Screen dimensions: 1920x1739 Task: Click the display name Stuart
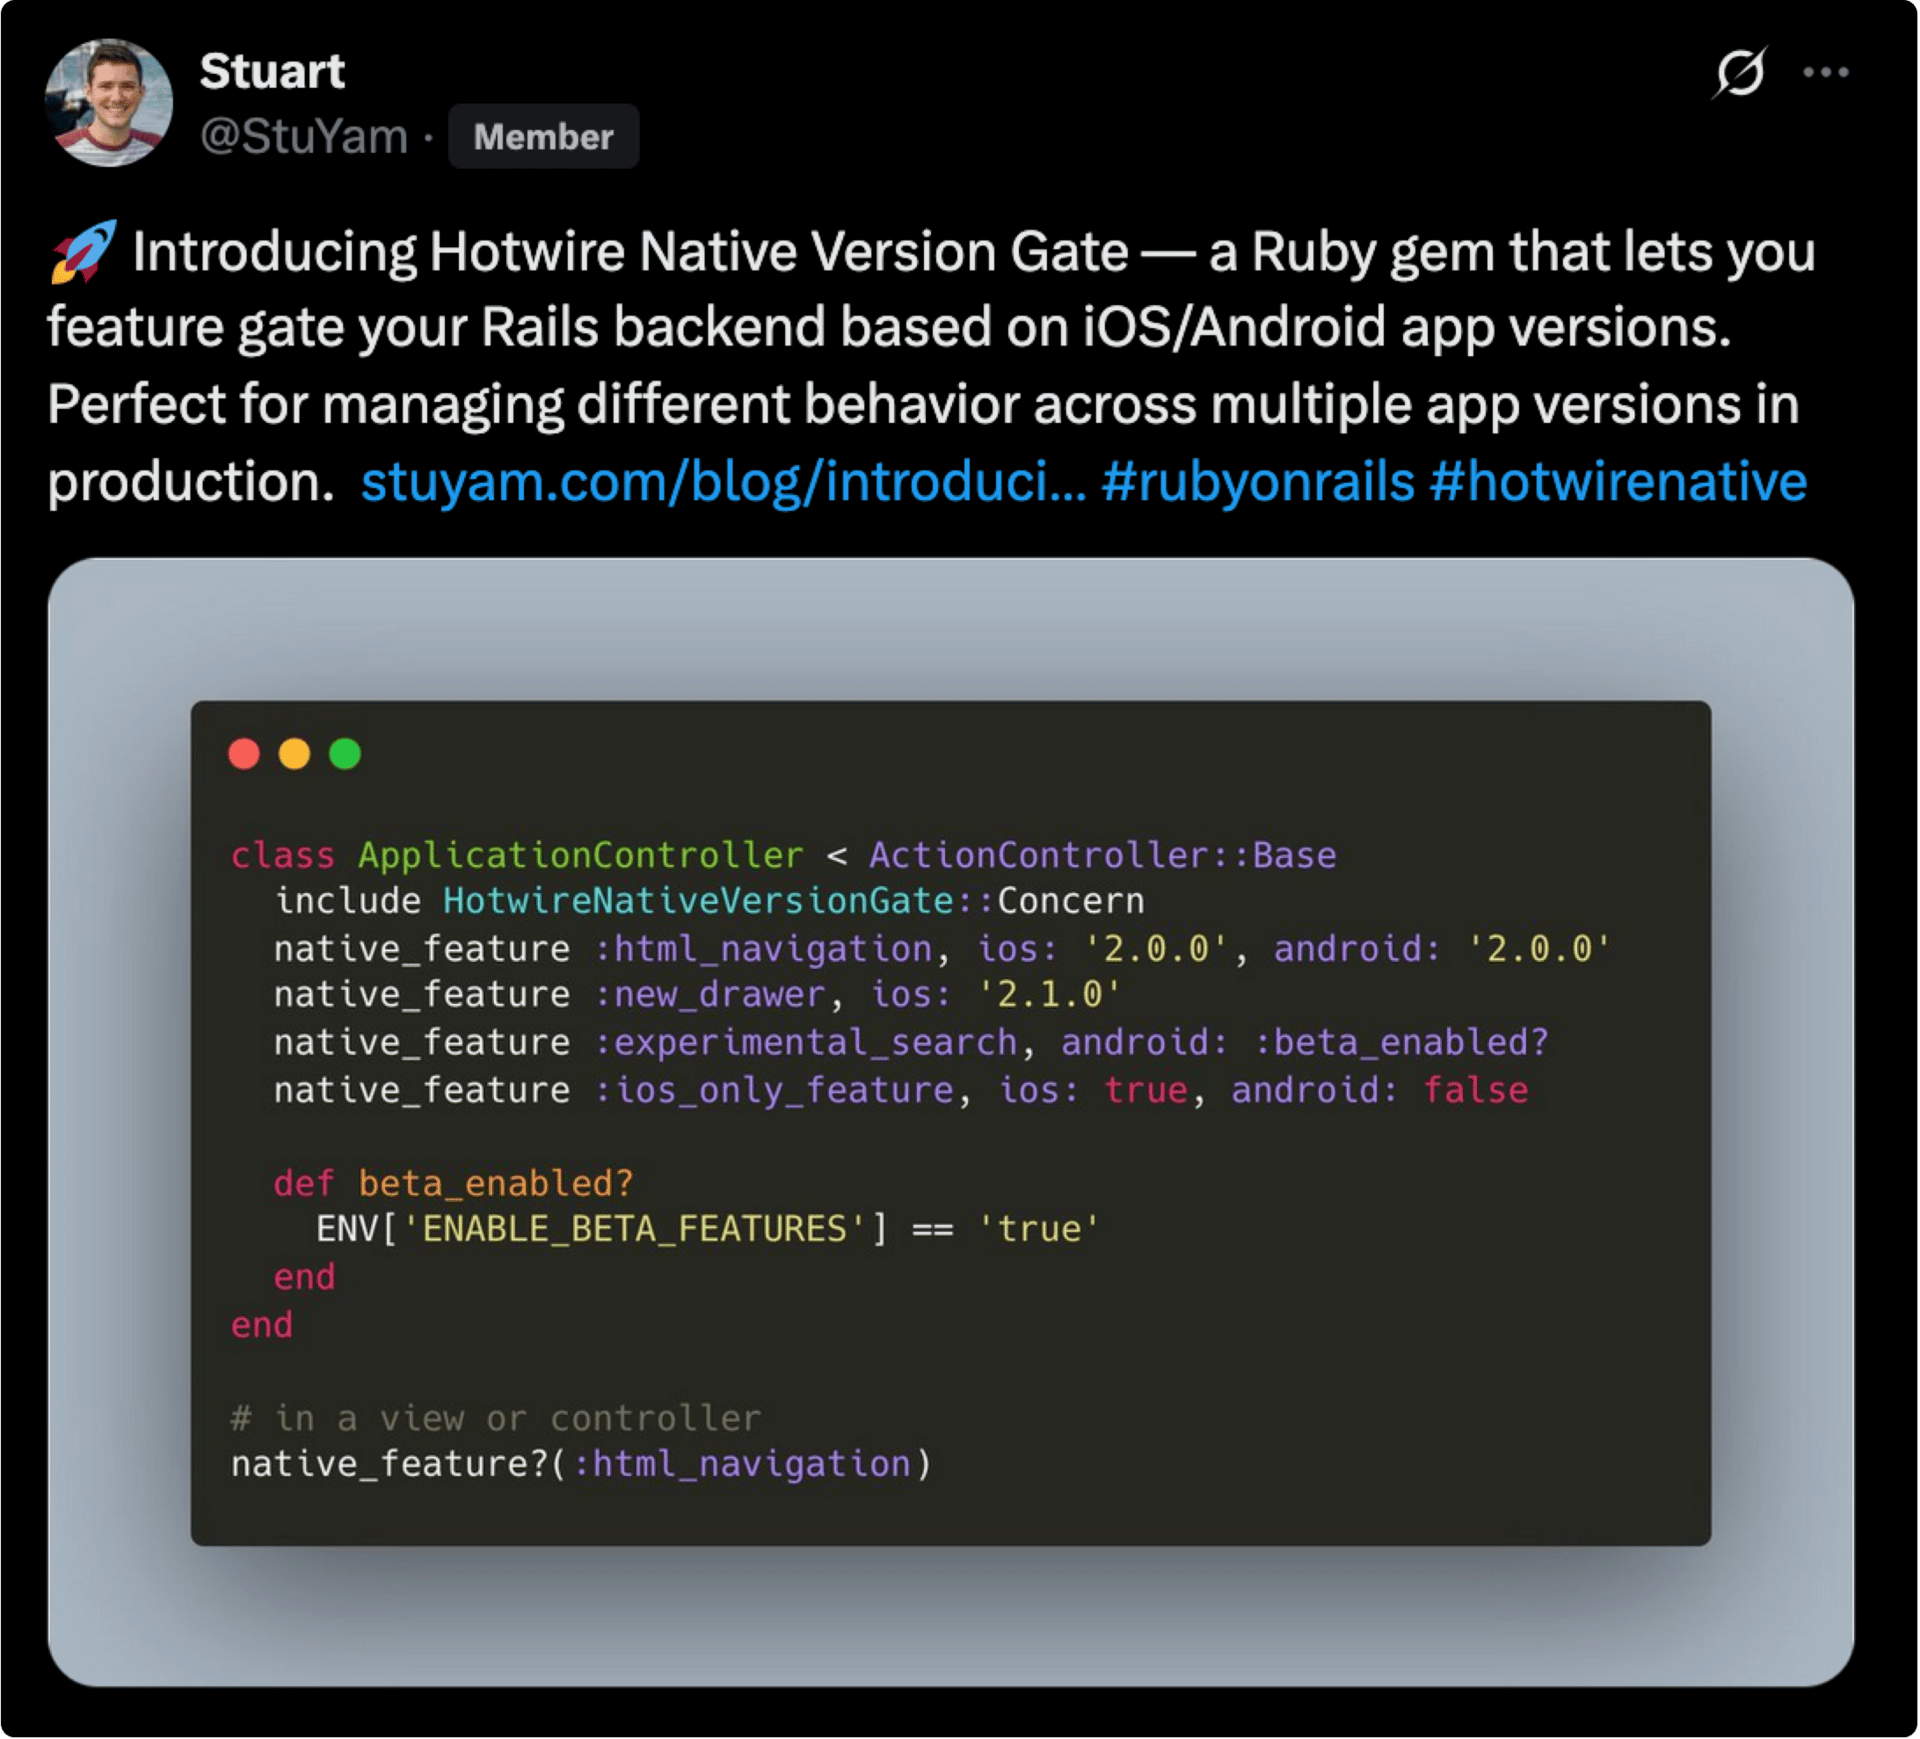tap(272, 72)
